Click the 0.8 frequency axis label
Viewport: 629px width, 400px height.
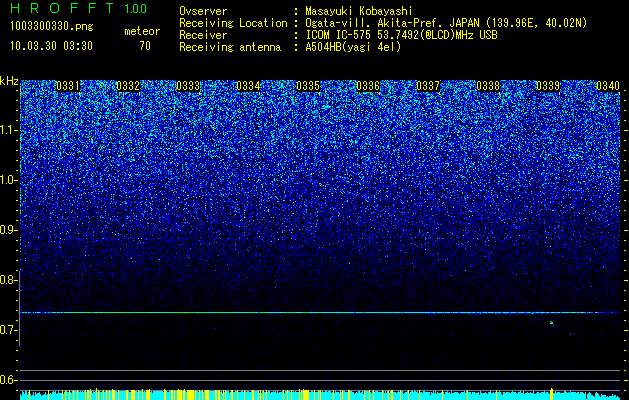pyautogui.click(x=9, y=280)
